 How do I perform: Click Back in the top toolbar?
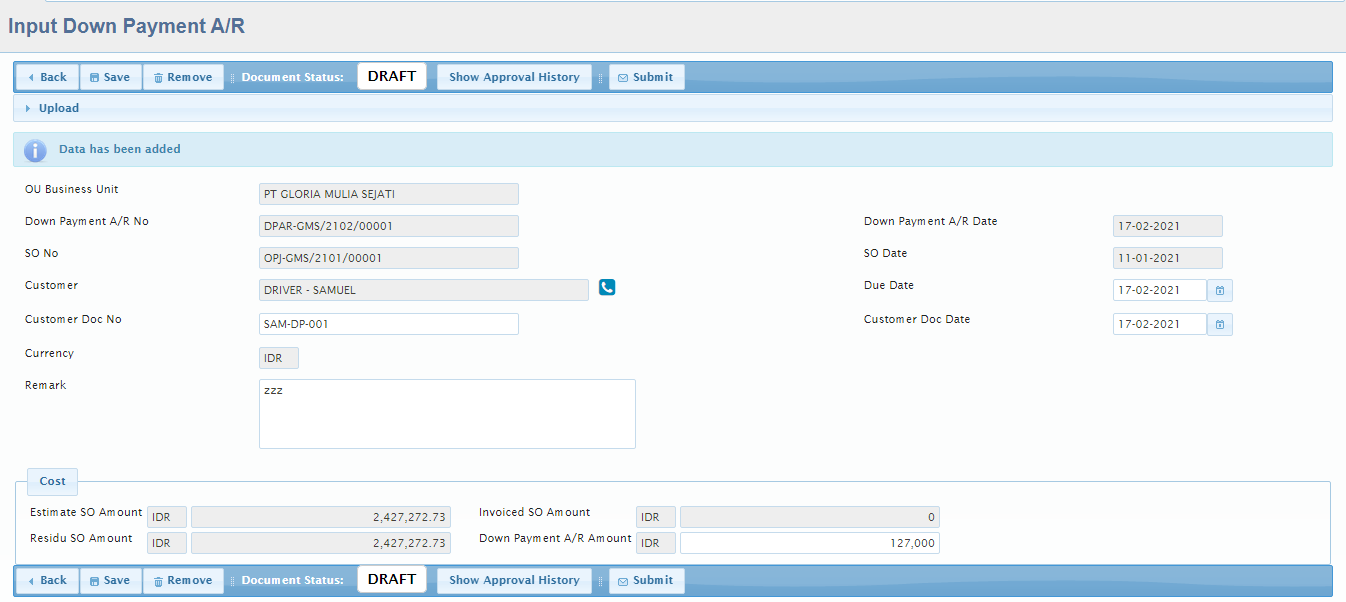(47, 77)
